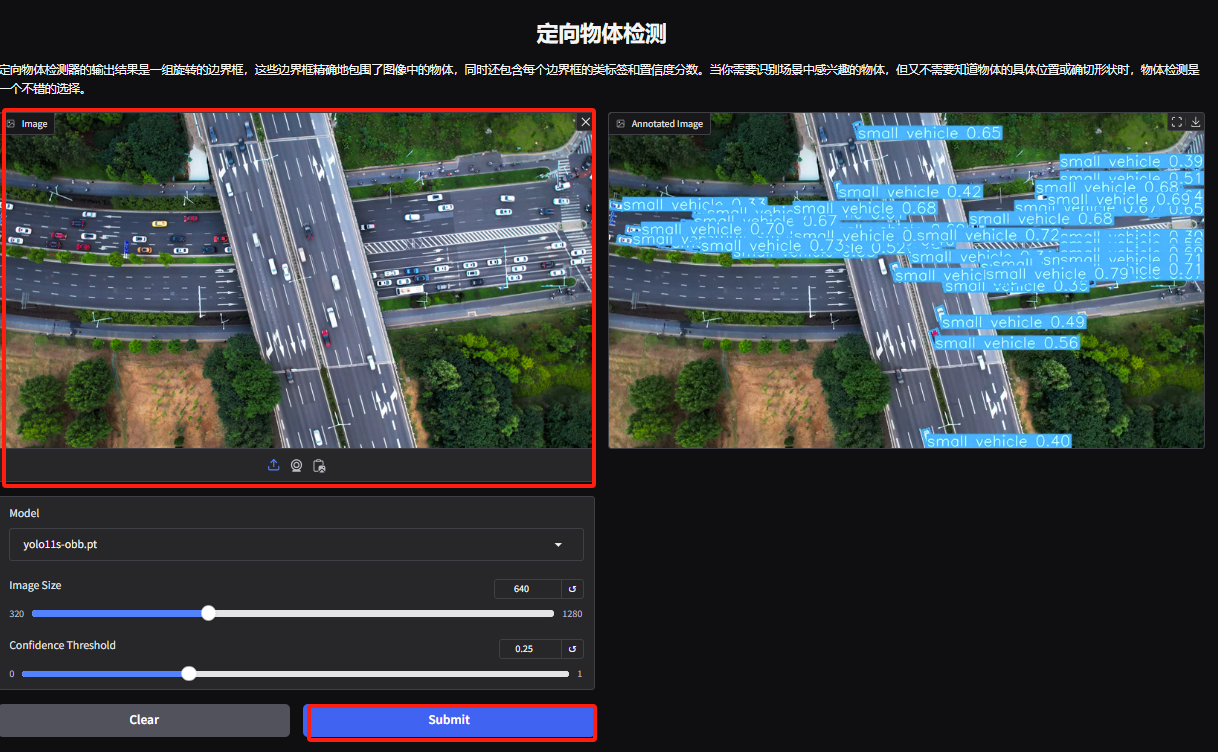Screen dimensions: 1218x752
Task: View the Annotated Image in fullscreen
Action: click(1177, 122)
